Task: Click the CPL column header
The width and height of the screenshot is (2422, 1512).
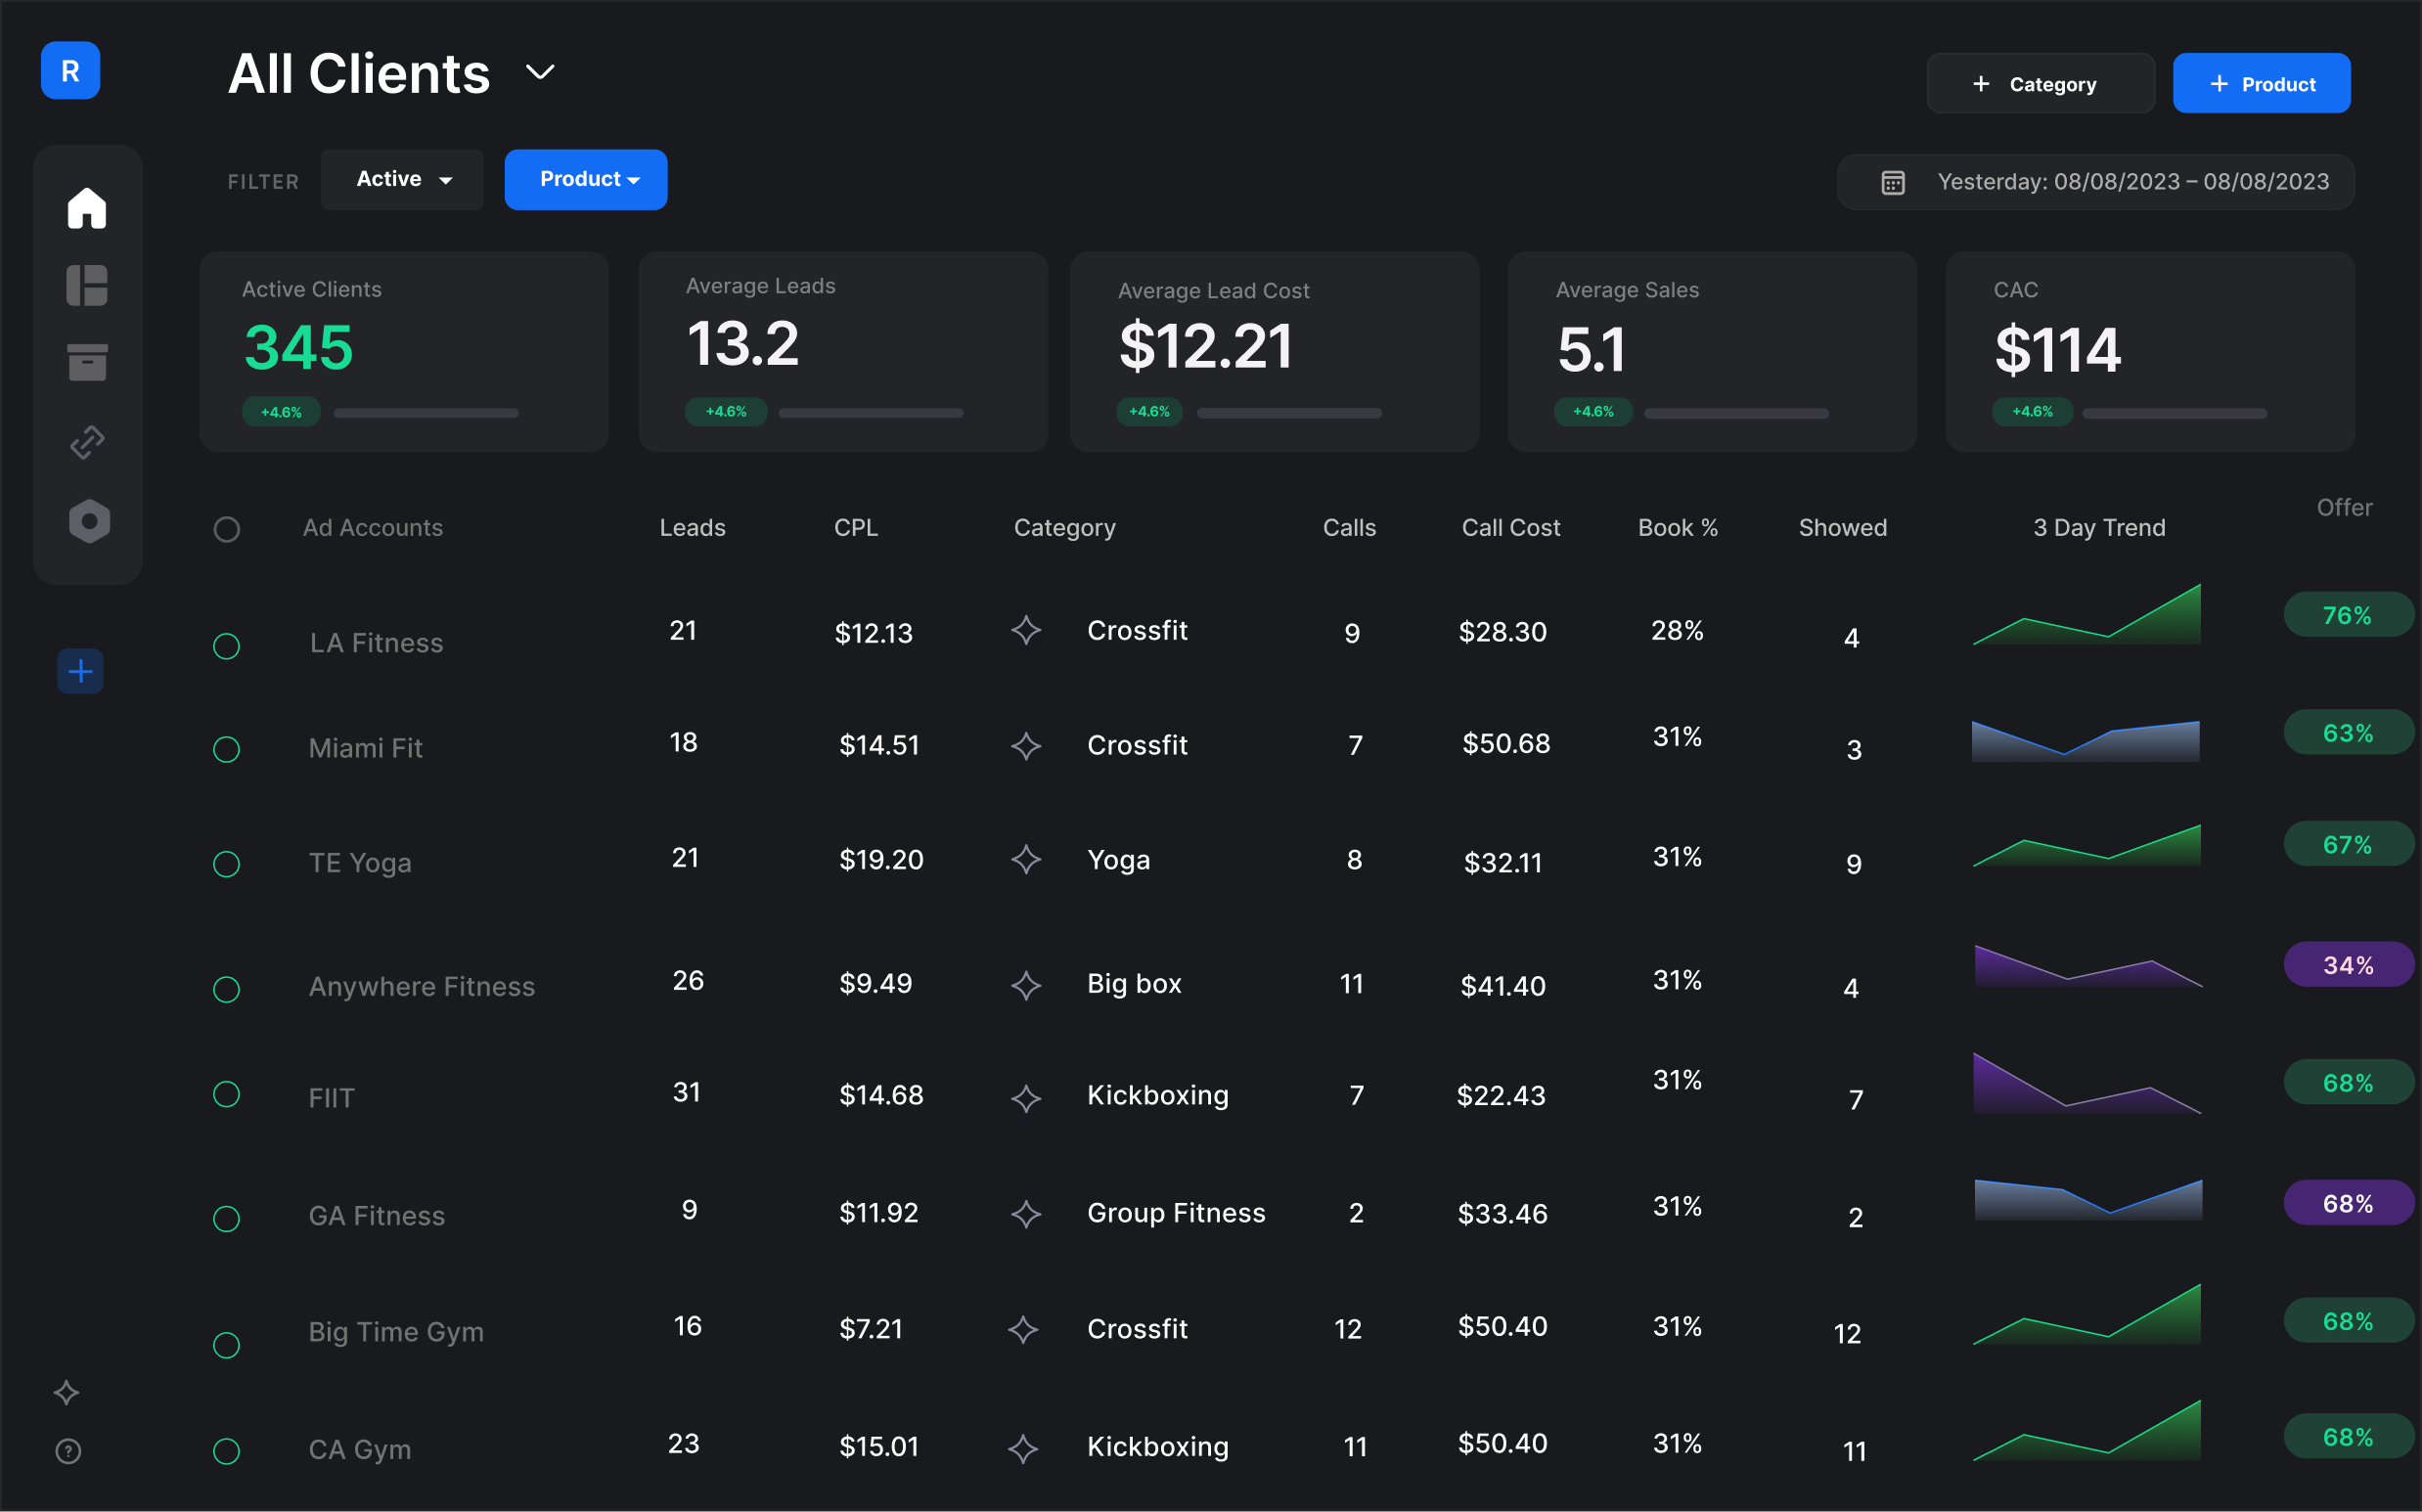Action: coord(856,527)
